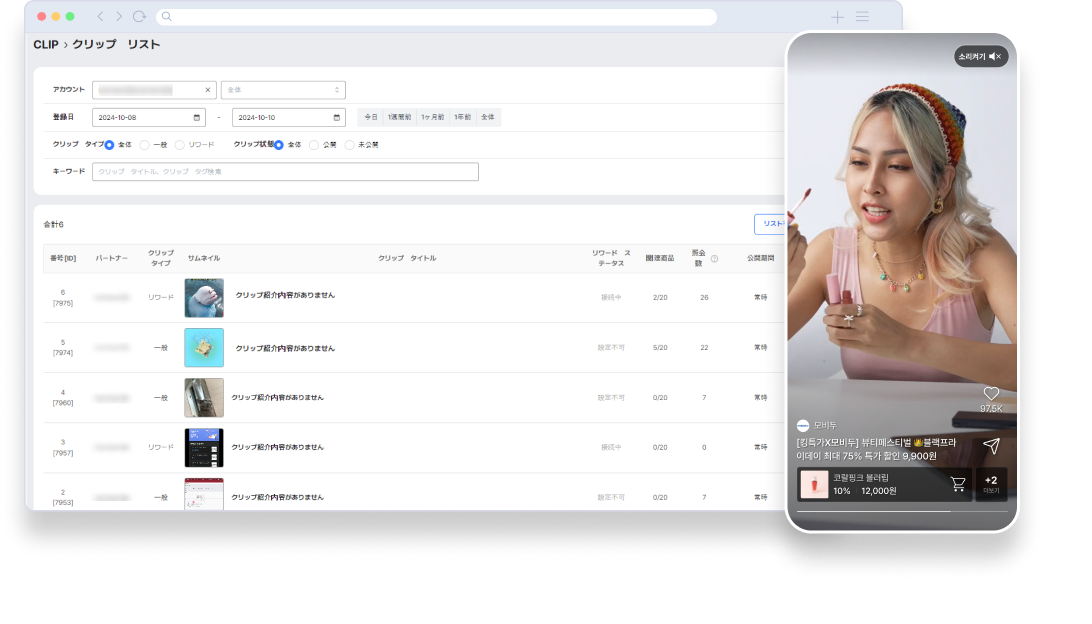Viewport: 1092px width, 624px height.
Task: Click the start date field 2024-10-08
Action: pyautogui.click(x=148, y=118)
